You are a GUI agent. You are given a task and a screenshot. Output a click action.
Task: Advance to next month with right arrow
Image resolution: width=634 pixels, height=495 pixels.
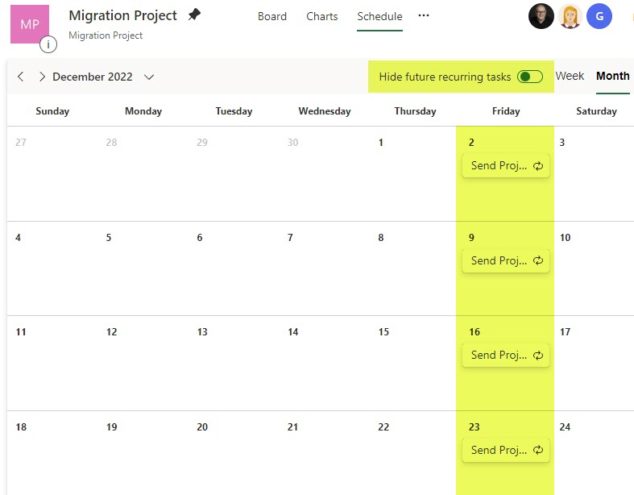(42, 76)
